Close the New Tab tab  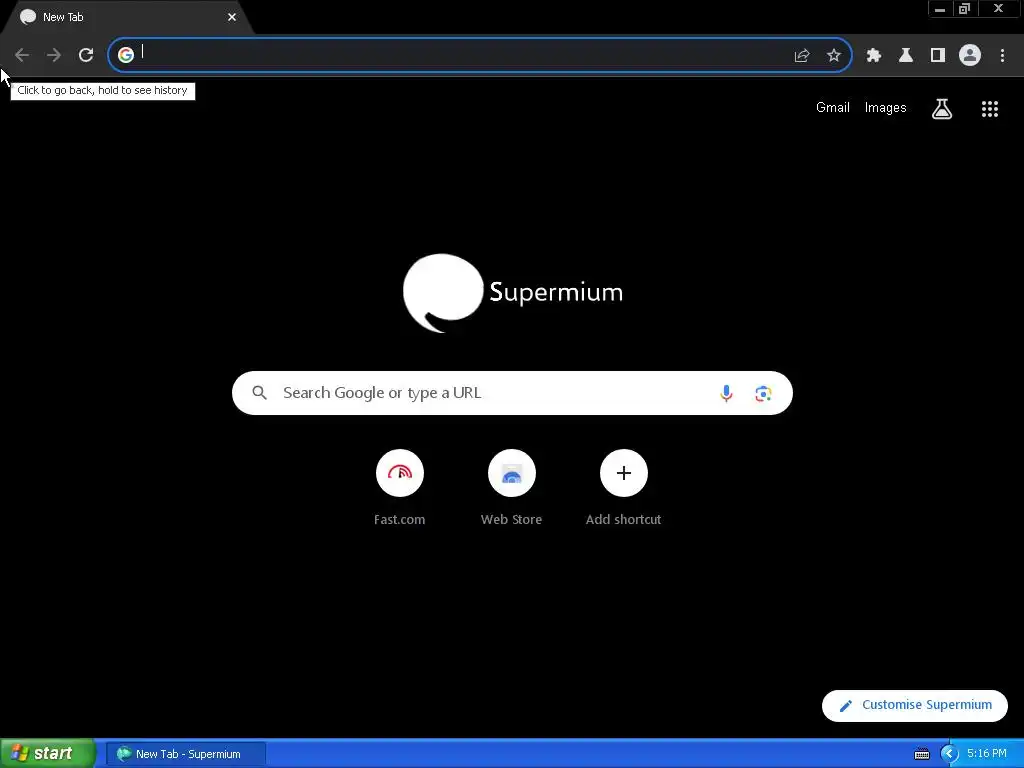click(232, 17)
